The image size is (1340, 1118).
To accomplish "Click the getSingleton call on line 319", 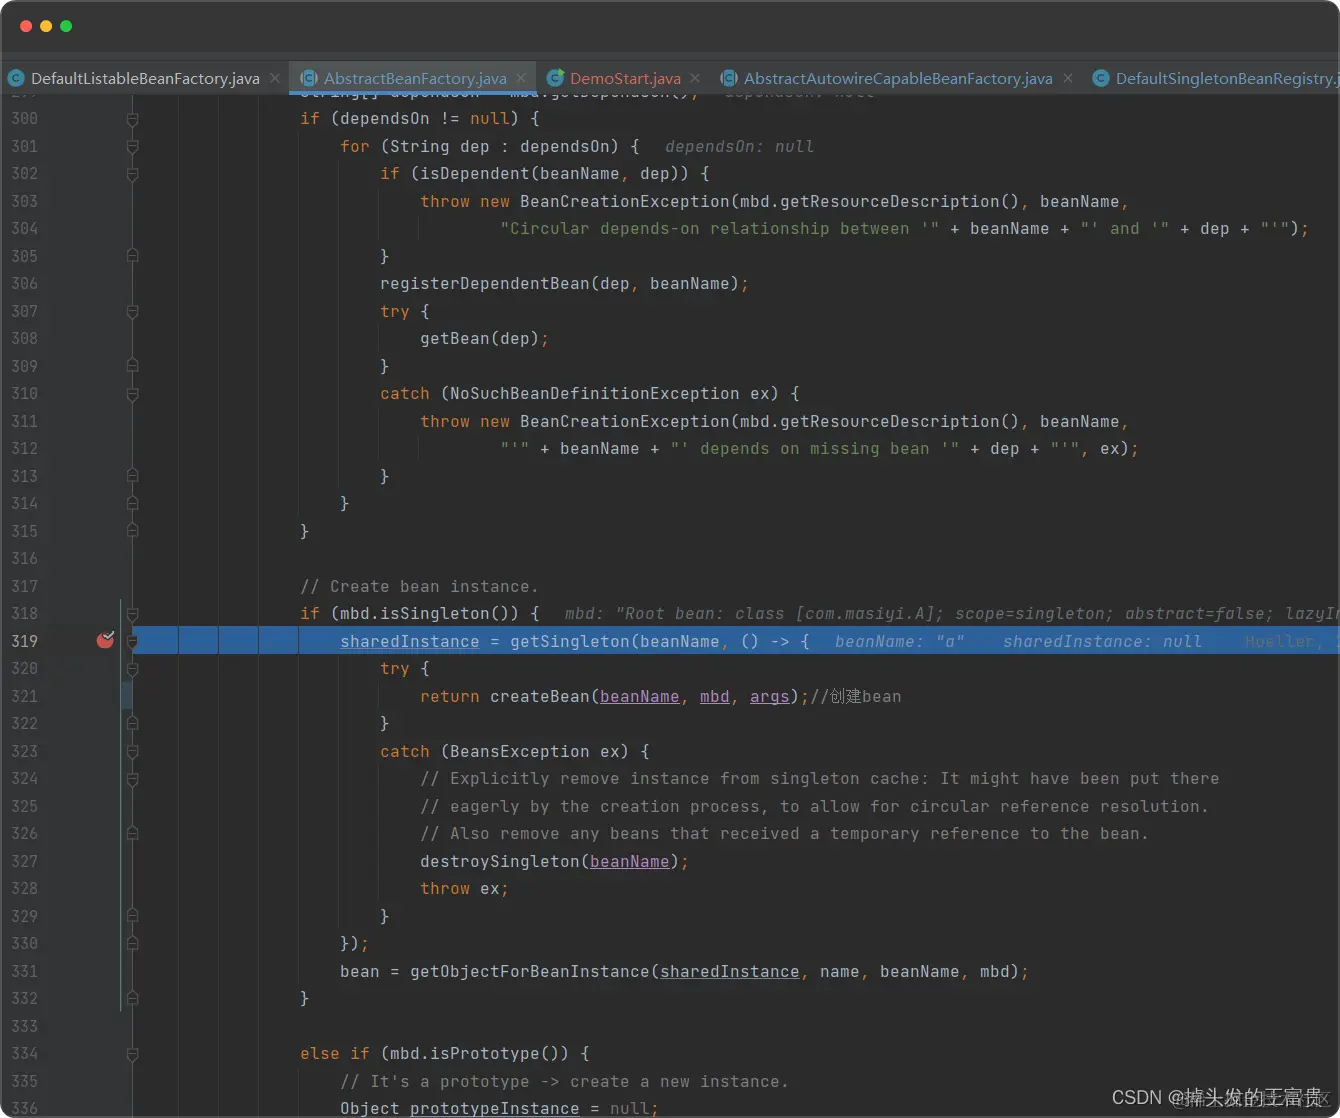I will point(570,641).
